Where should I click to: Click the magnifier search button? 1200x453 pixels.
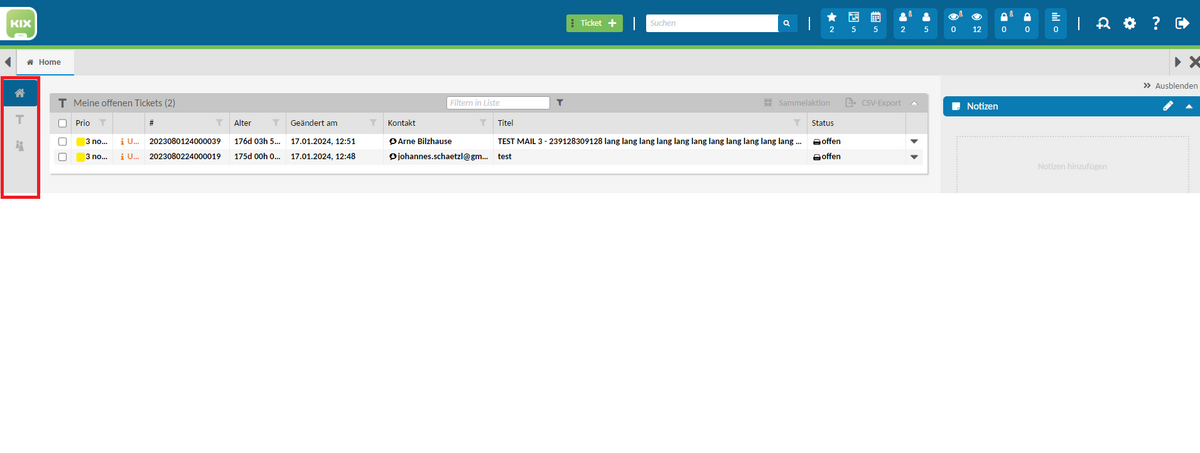click(x=787, y=23)
